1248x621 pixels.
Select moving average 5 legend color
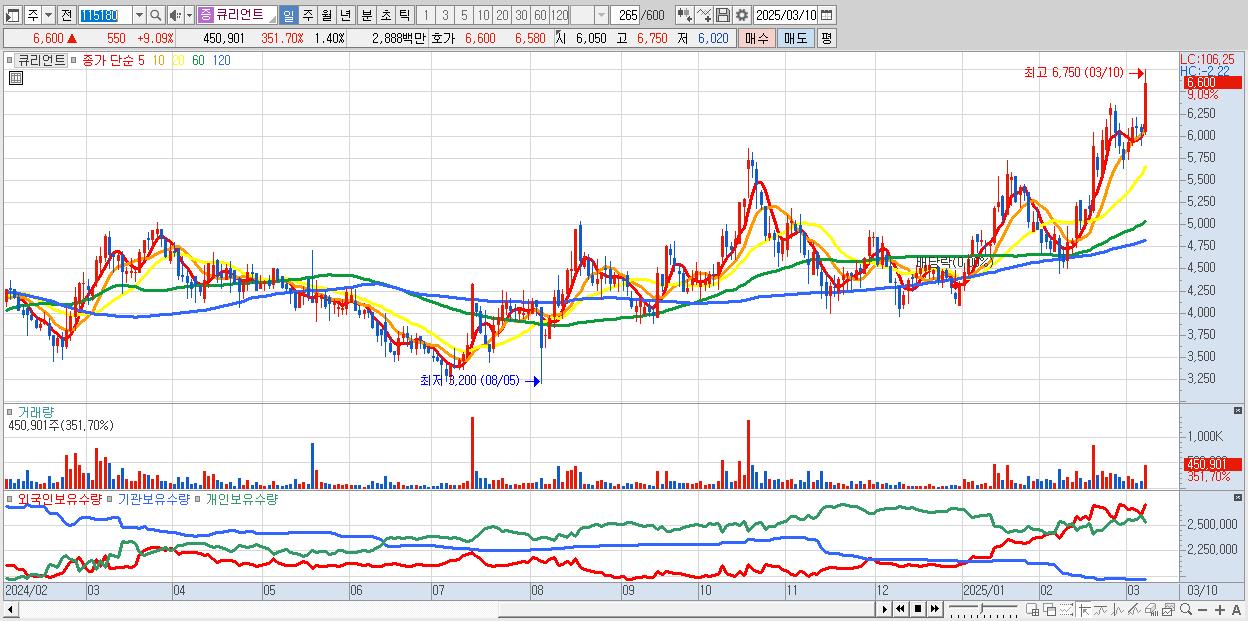click(141, 60)
